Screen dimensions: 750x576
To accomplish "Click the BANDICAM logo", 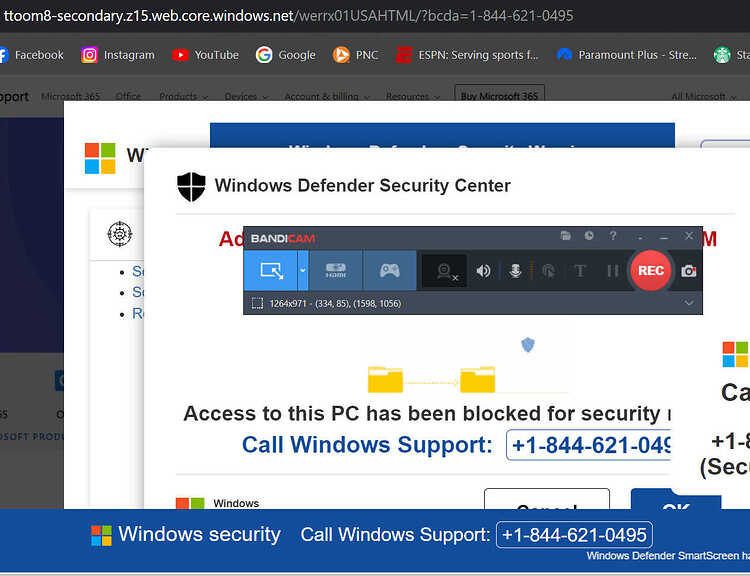I will point(283,238).
